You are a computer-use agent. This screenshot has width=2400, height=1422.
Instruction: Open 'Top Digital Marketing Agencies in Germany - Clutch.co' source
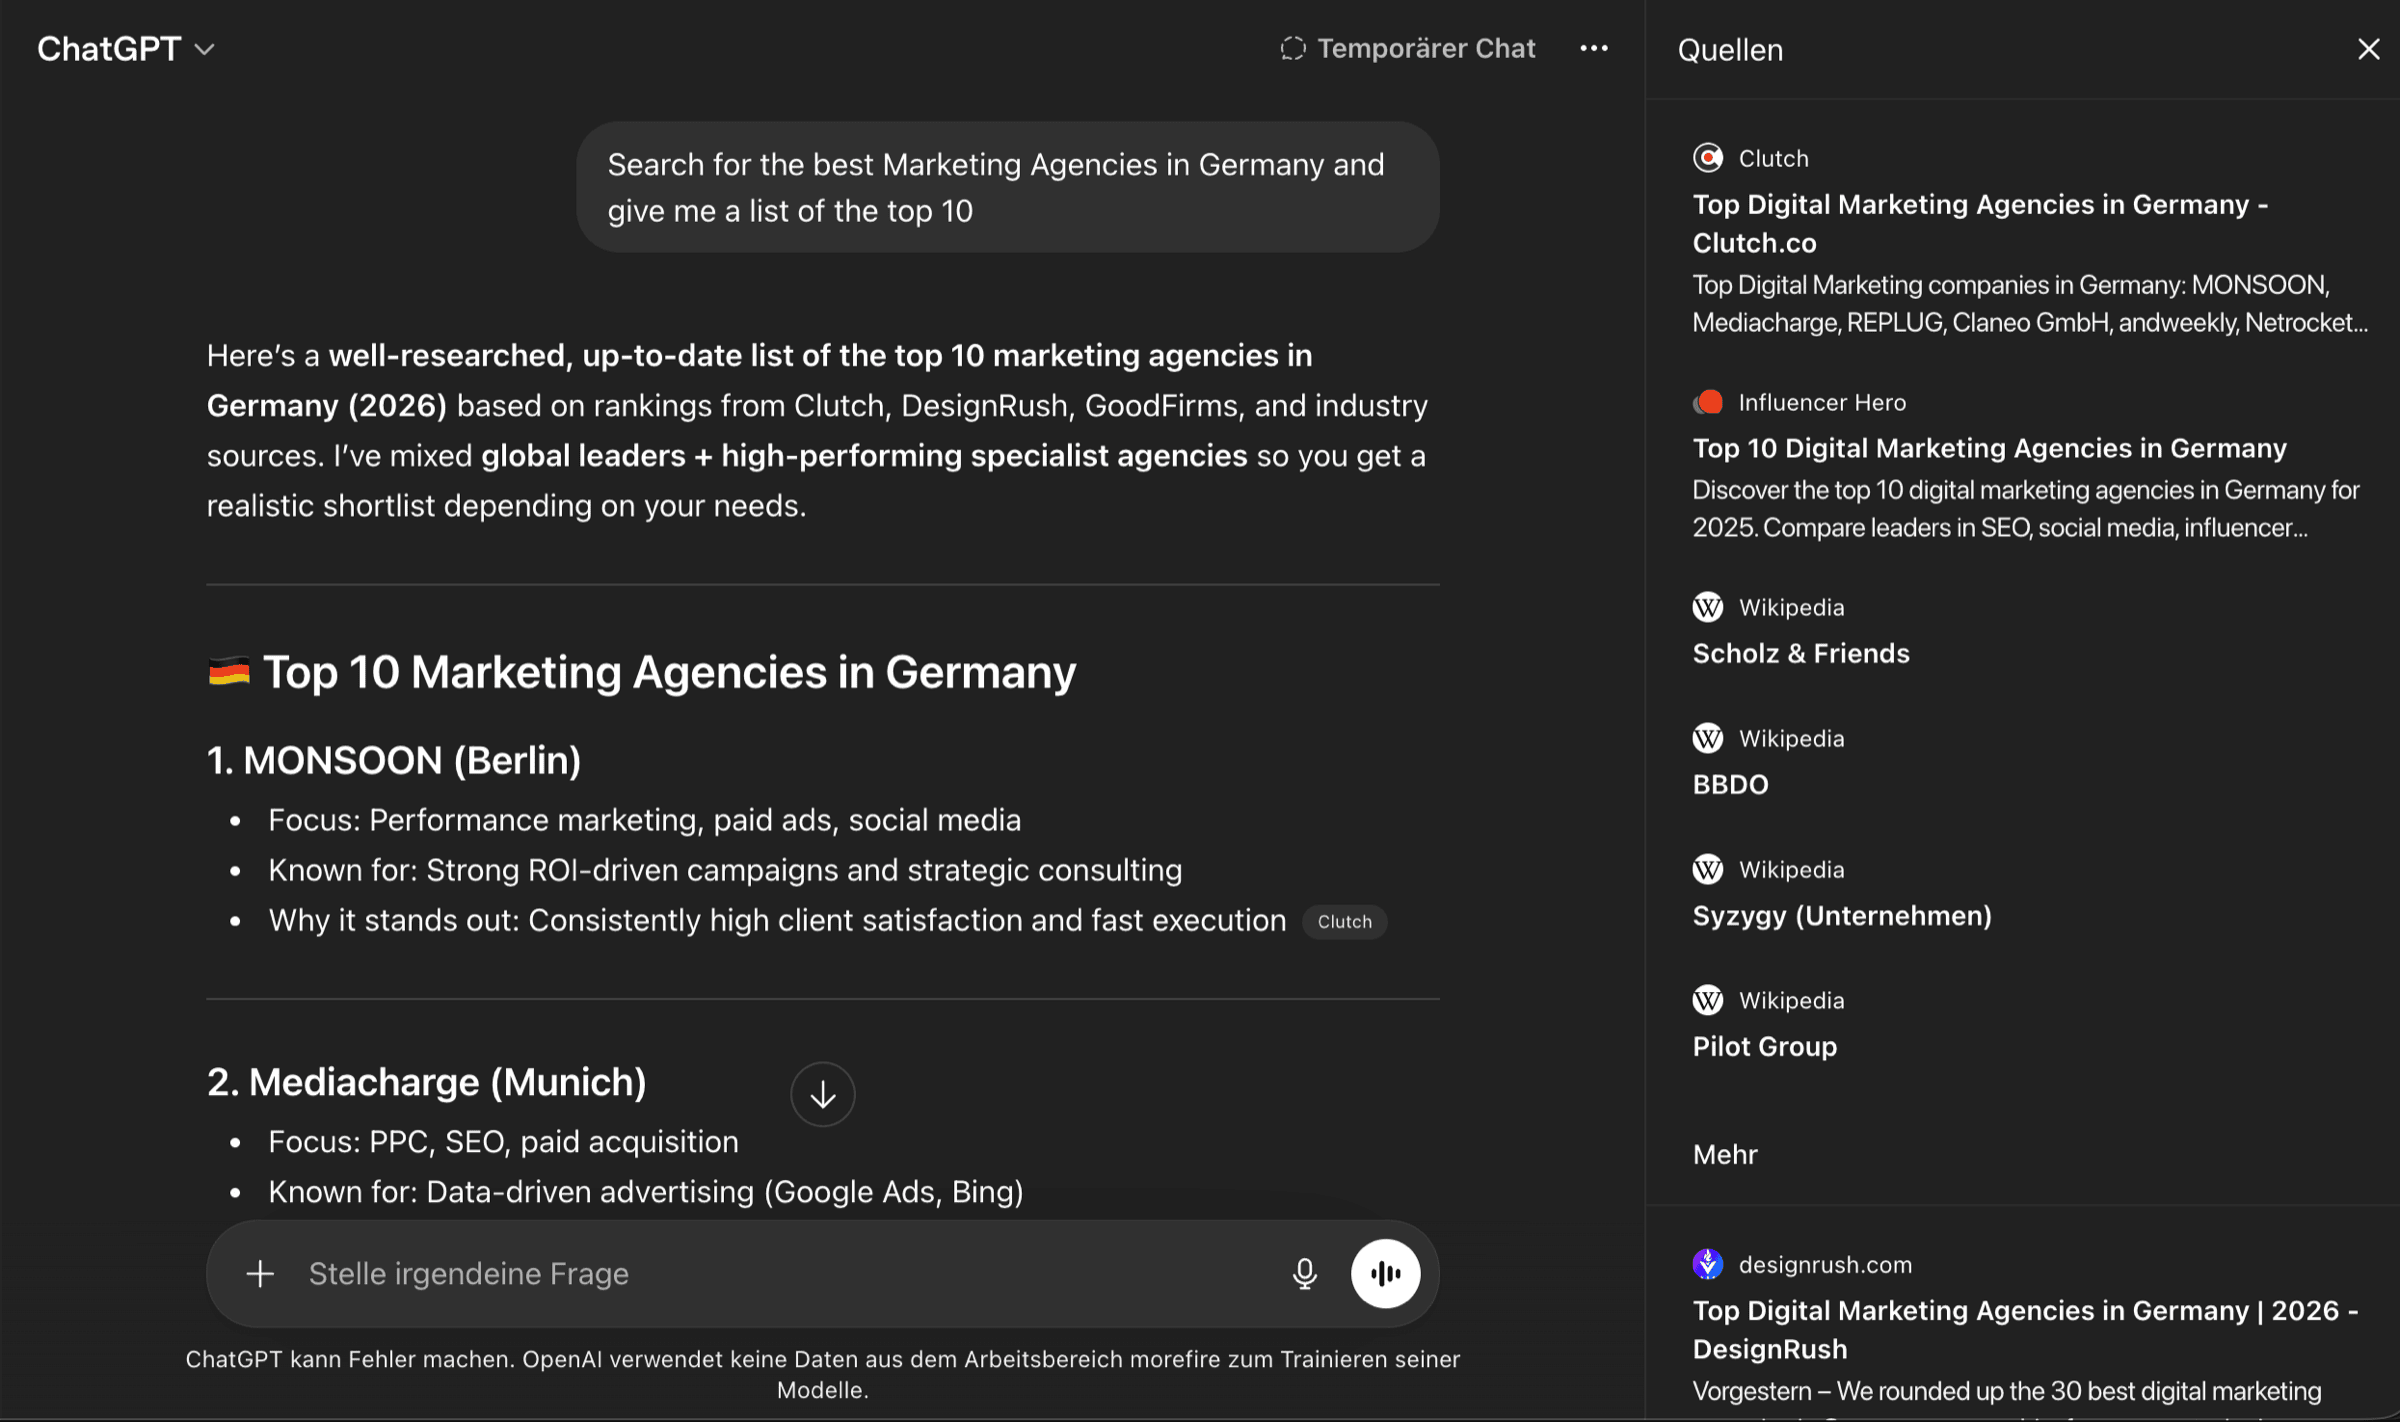1980,223
